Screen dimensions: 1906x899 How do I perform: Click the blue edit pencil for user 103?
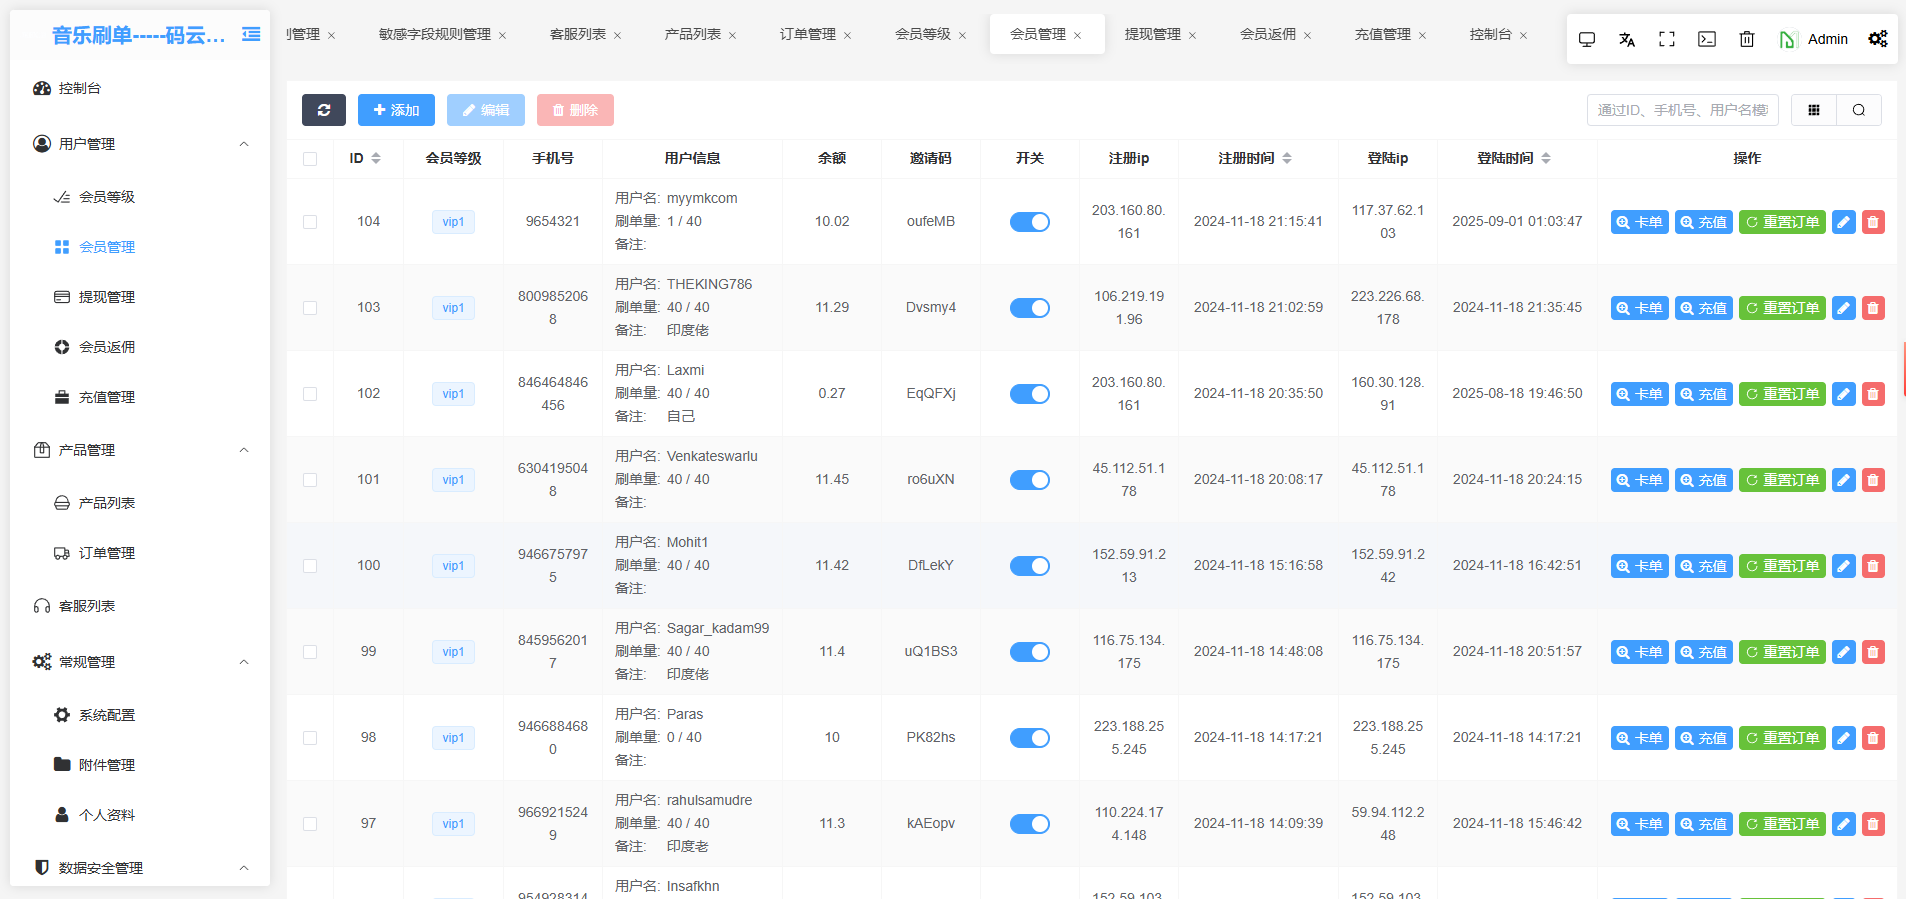pos(1843,308)
